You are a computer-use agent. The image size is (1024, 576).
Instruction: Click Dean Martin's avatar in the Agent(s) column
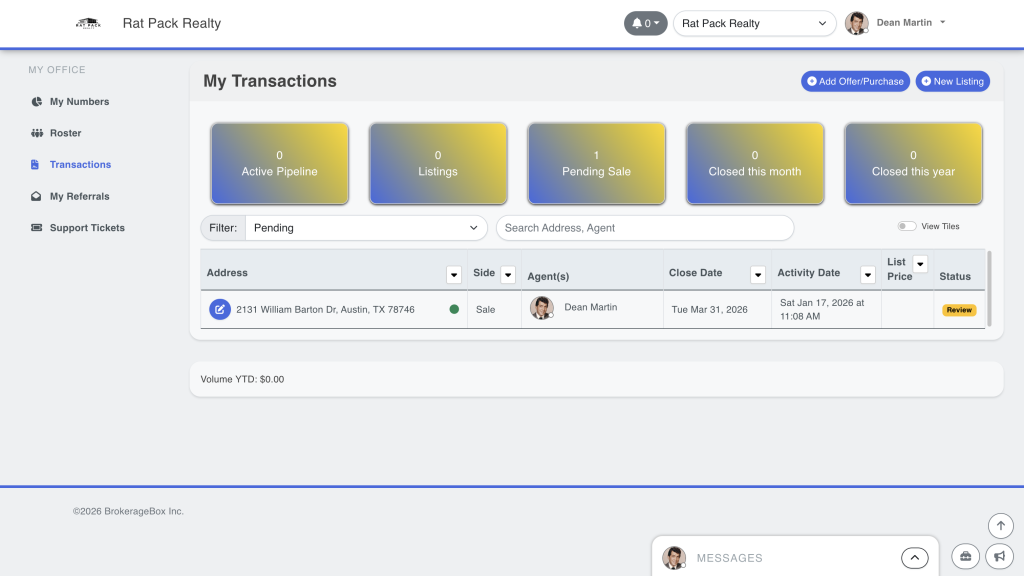tap(541, 308)
